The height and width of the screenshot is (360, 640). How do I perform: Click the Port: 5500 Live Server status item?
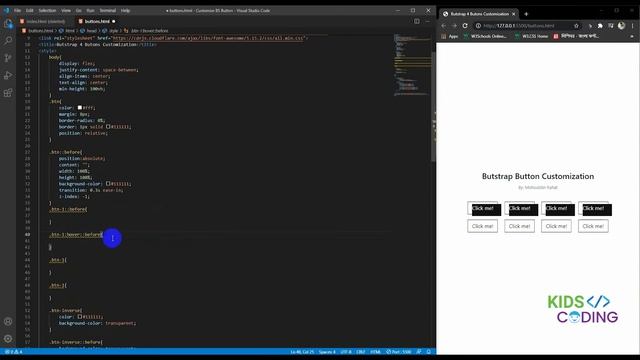tap(399, 352)
